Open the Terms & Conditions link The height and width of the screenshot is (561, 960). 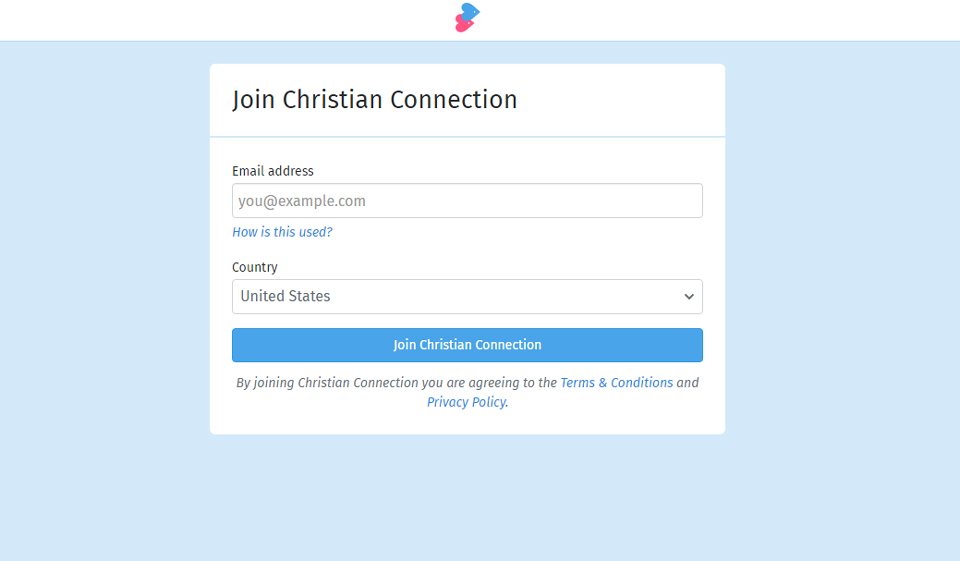coord(616,383)
